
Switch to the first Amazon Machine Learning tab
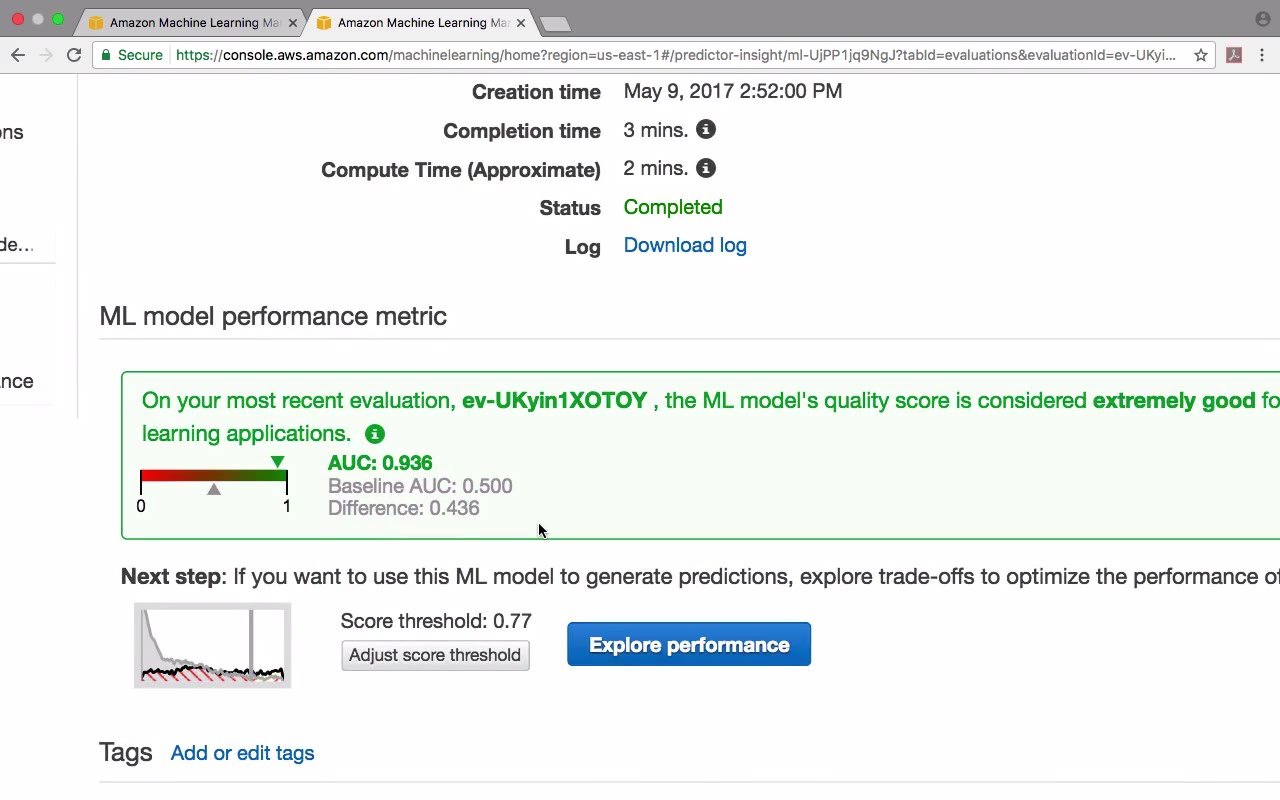pos(190,22)
